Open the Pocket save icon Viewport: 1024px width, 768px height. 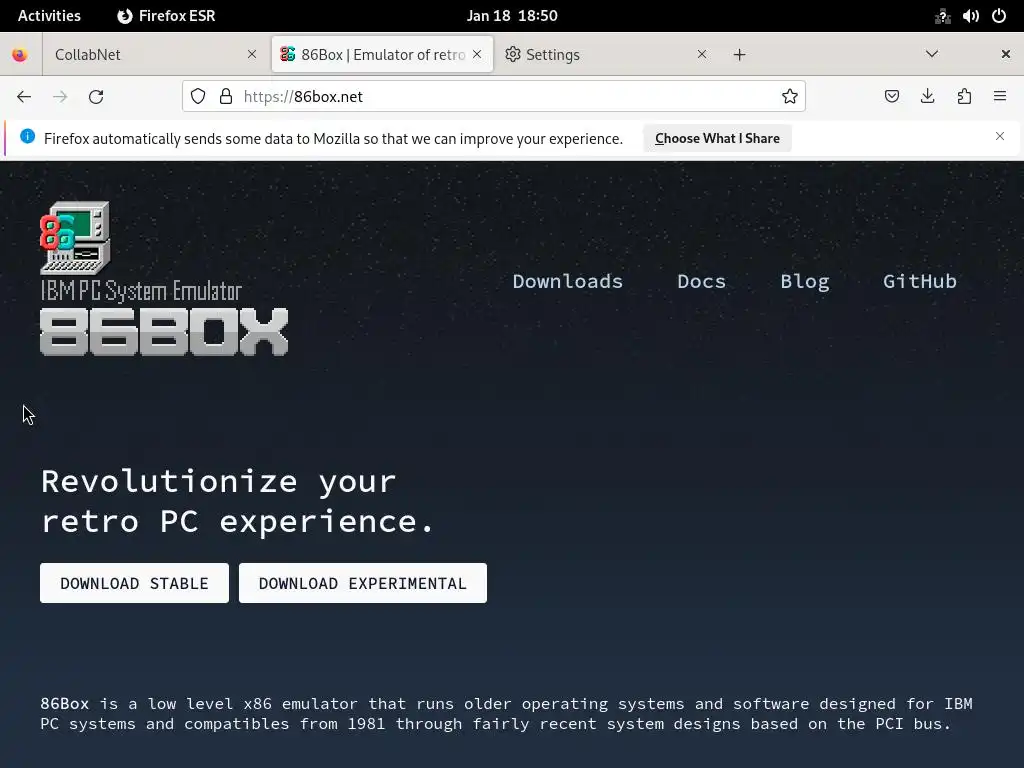click(x=891, y=97)
